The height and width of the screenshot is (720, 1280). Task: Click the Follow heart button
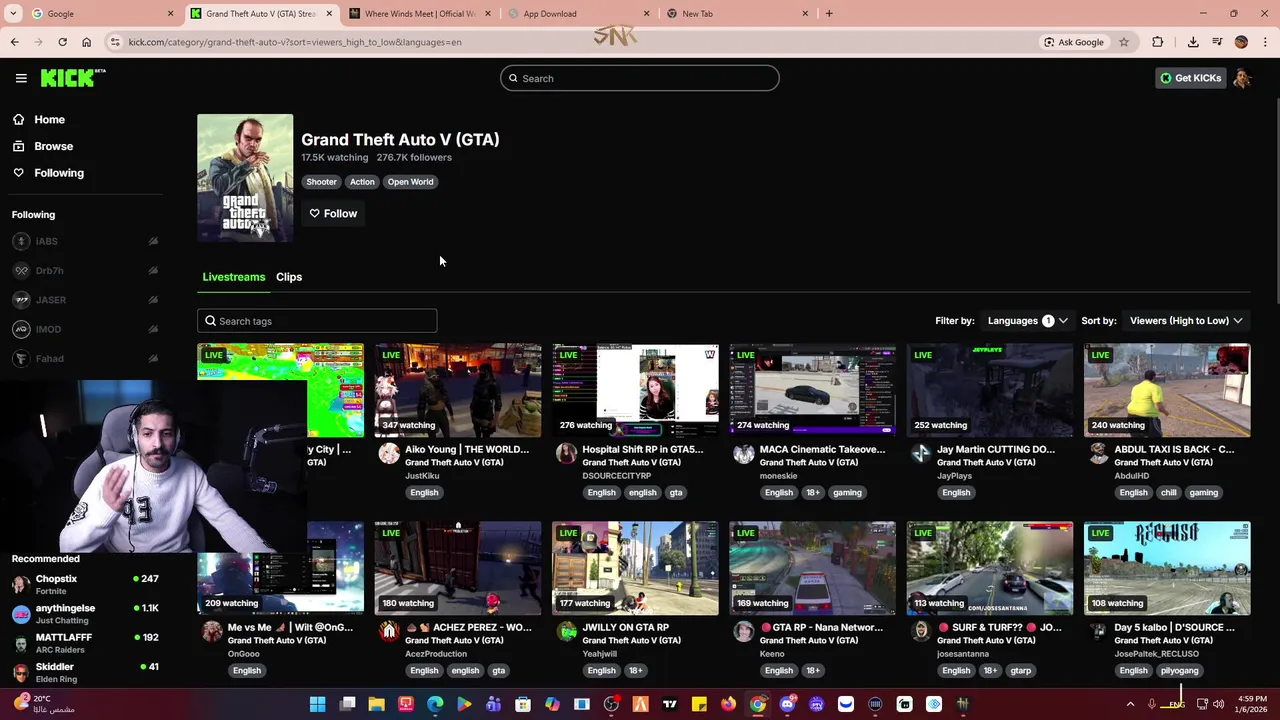point(333,213)
